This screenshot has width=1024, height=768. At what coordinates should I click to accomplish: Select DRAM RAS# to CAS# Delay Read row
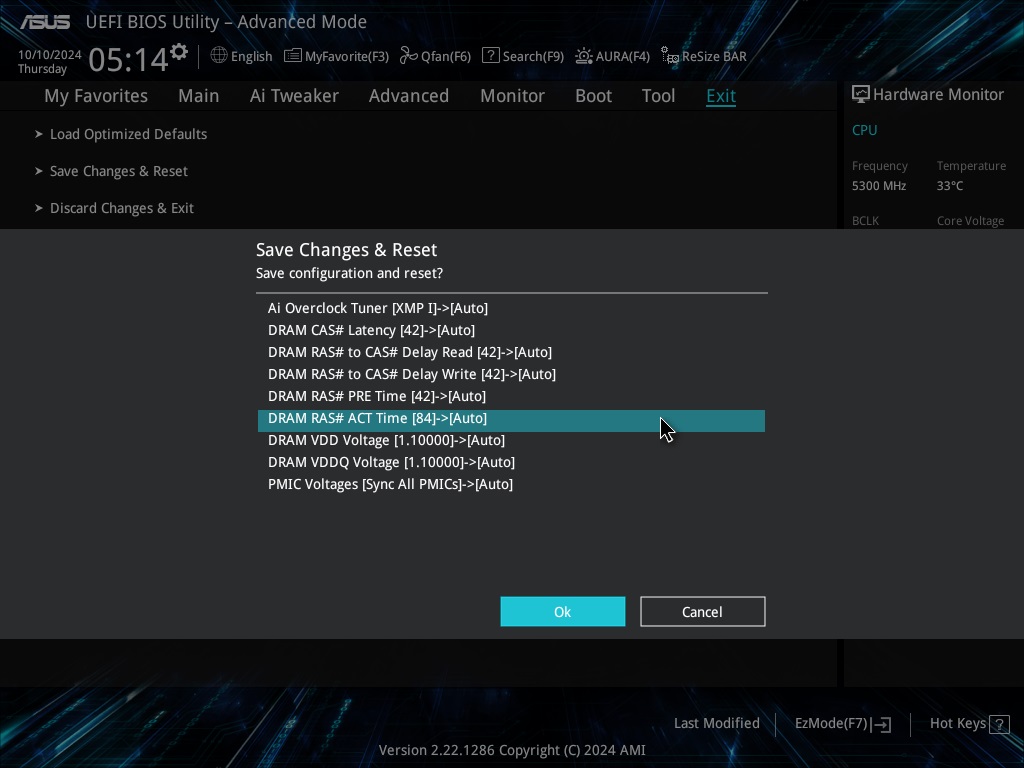coord(511,353)
